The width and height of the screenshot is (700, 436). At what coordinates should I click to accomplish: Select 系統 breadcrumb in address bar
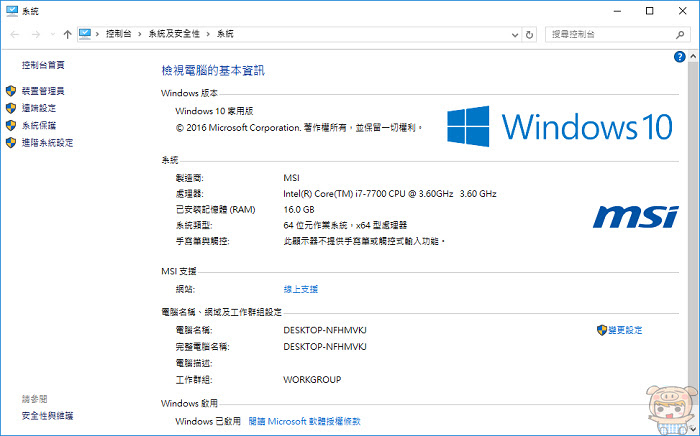point(225,34)
